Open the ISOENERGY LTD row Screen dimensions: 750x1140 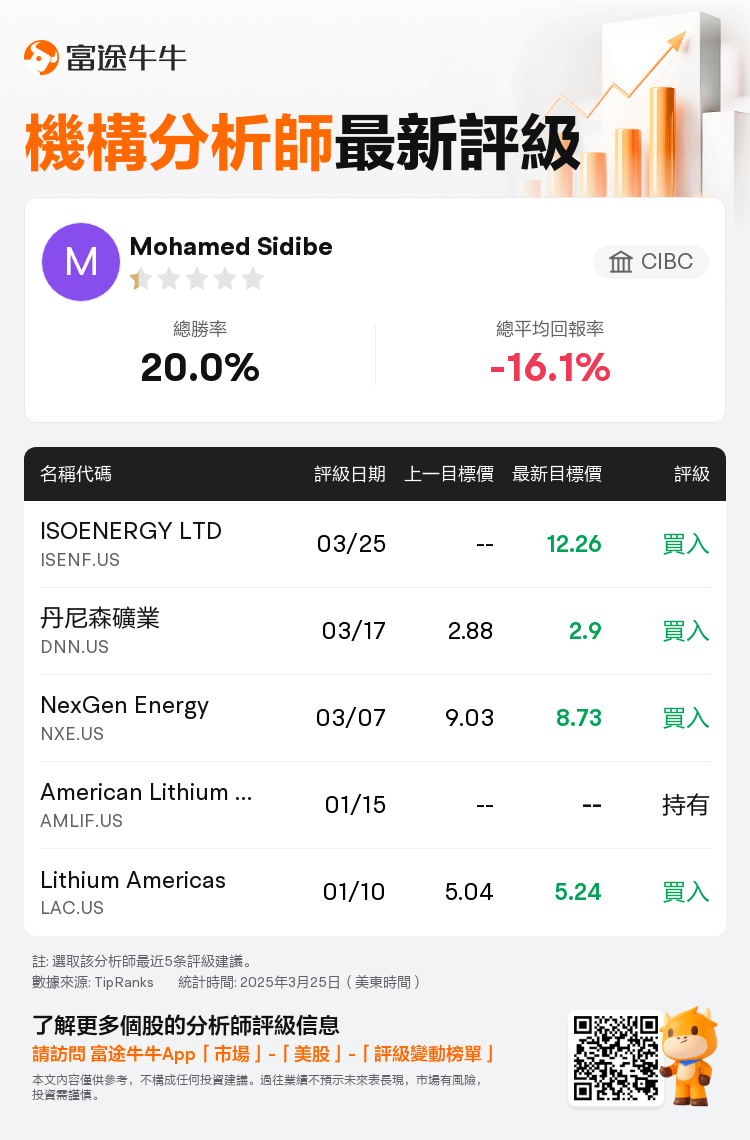375,544
